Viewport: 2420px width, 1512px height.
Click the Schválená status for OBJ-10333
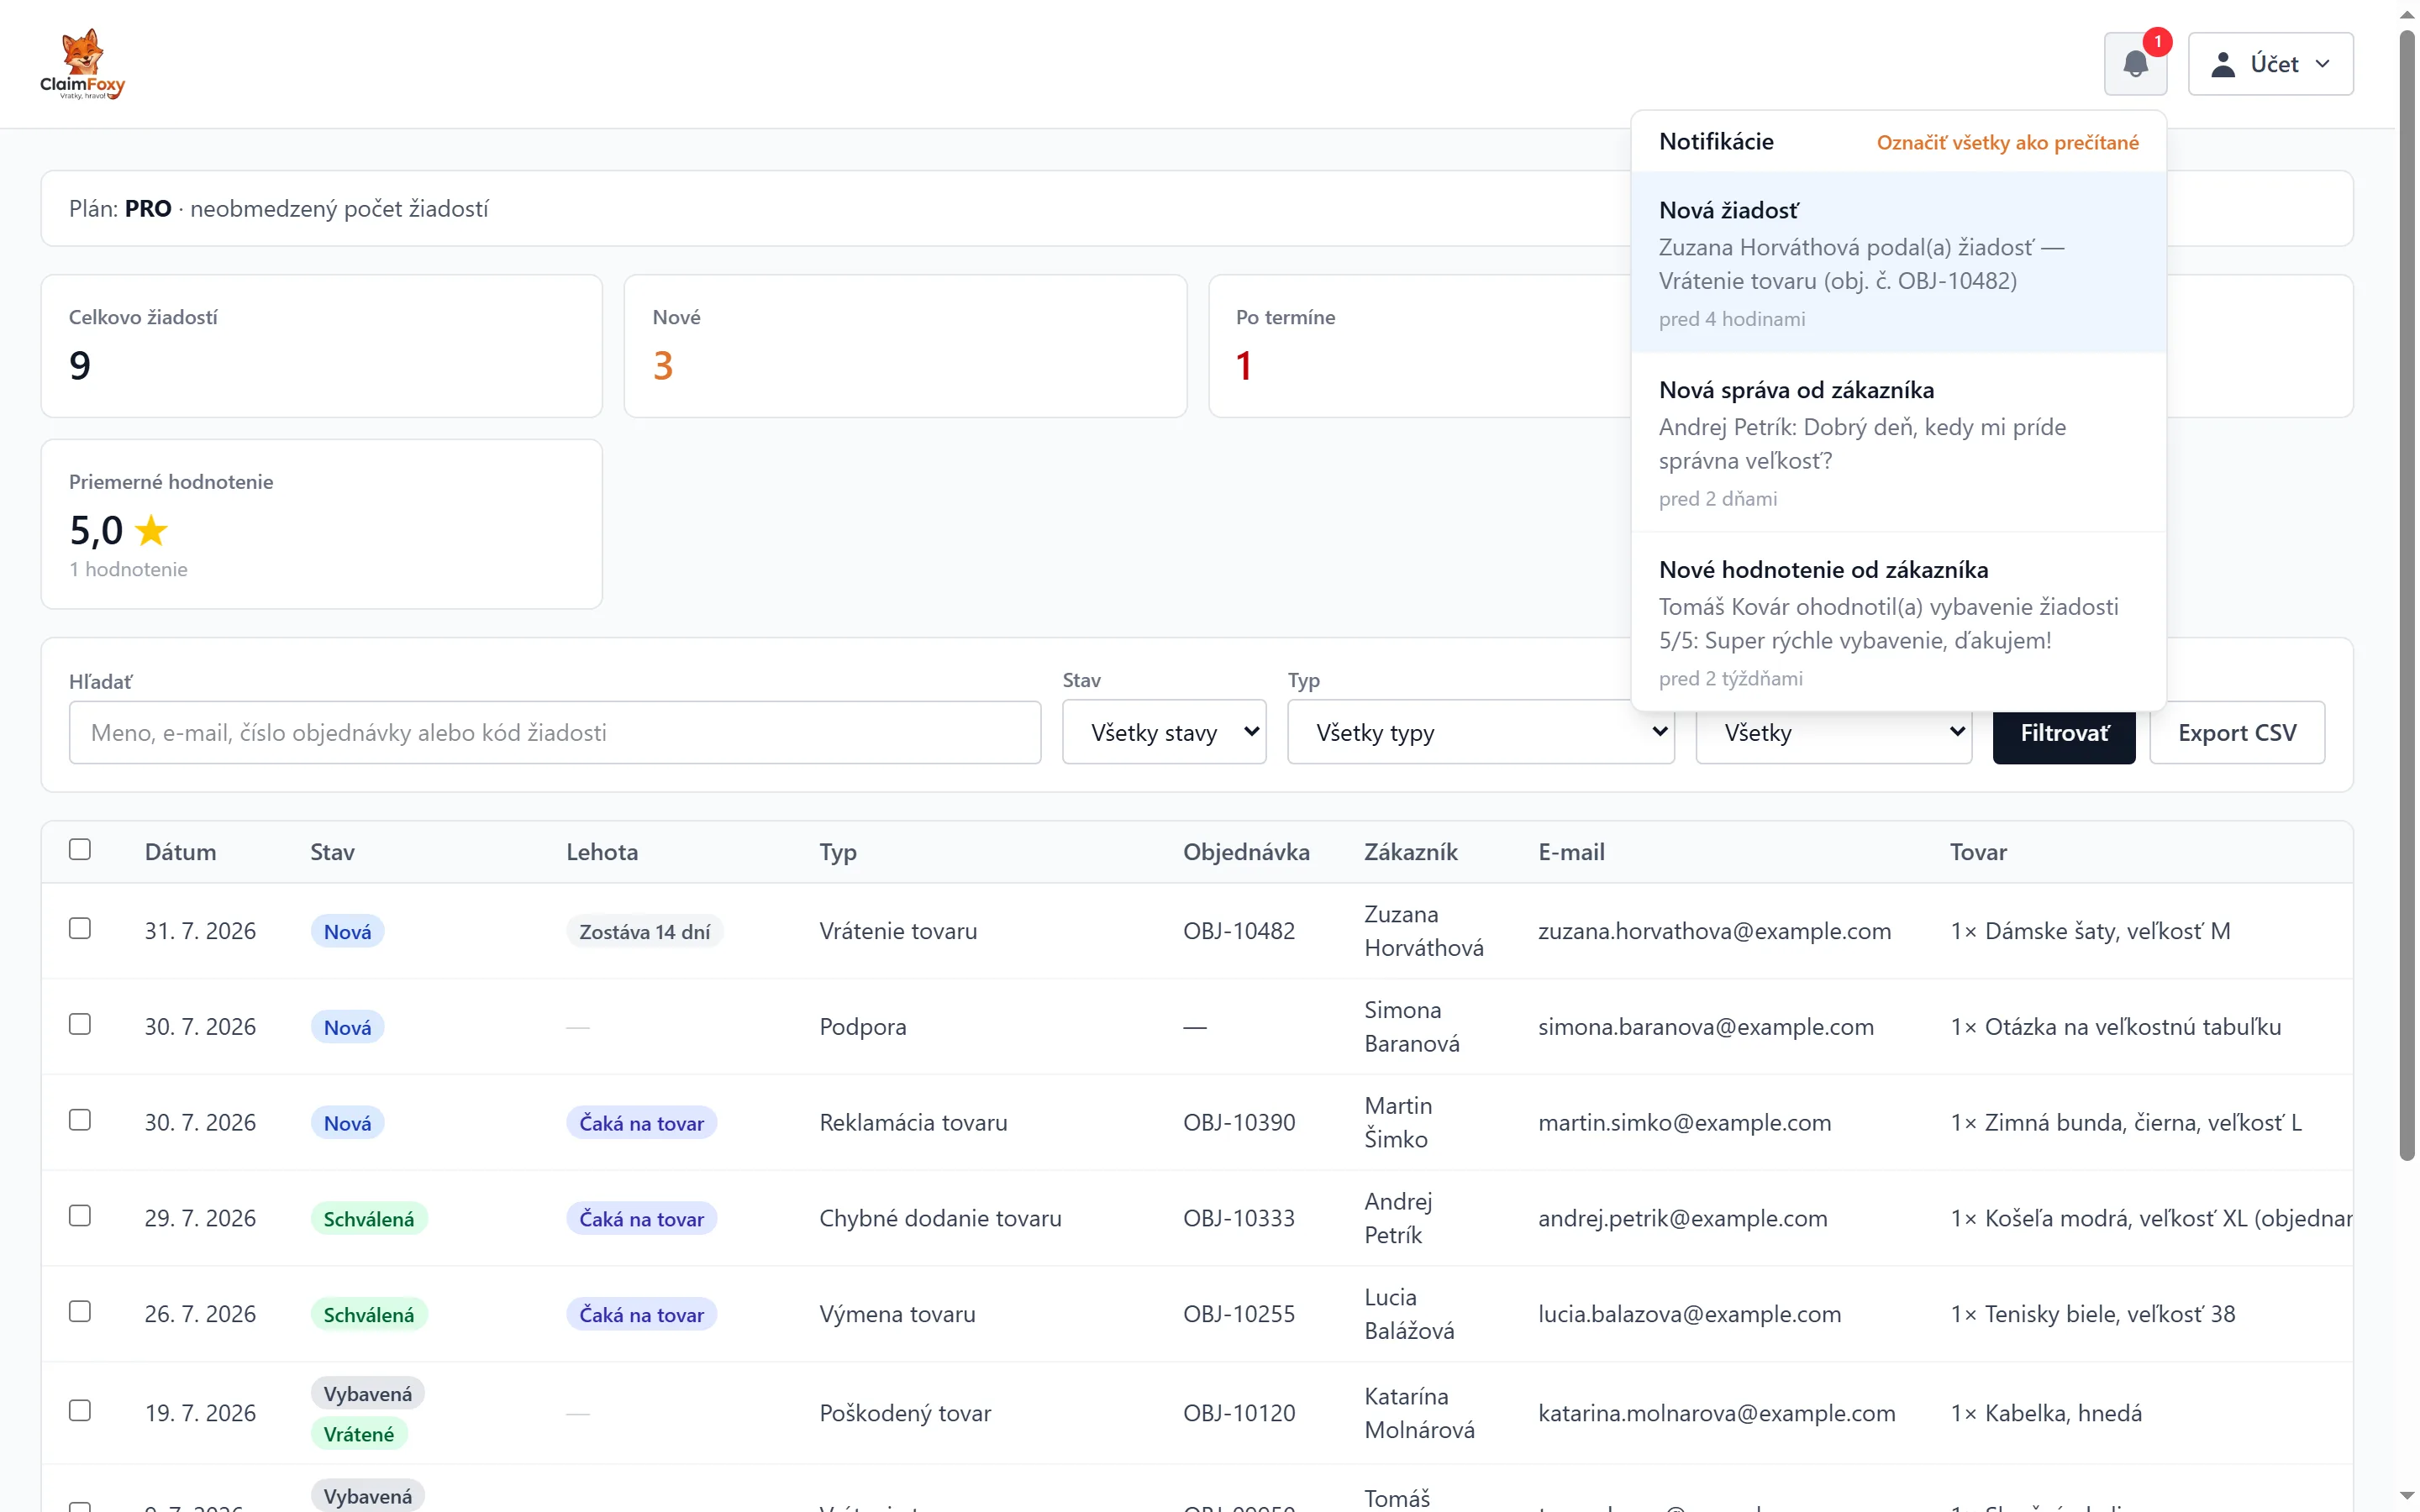click(368, 1218)
